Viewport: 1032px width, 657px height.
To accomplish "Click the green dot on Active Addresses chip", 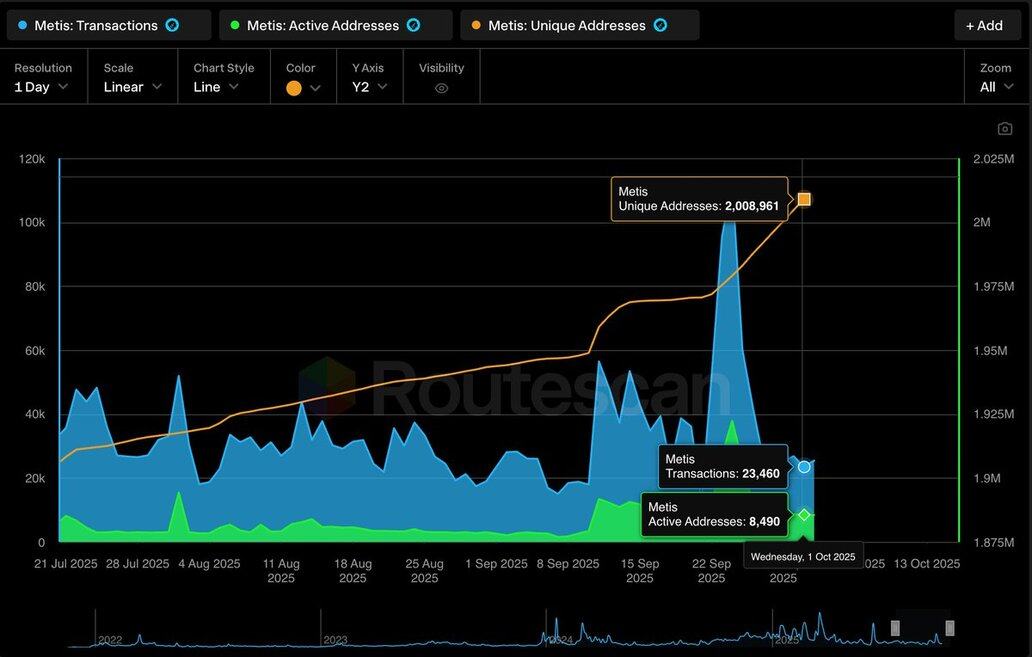I will tap(235, 25).
